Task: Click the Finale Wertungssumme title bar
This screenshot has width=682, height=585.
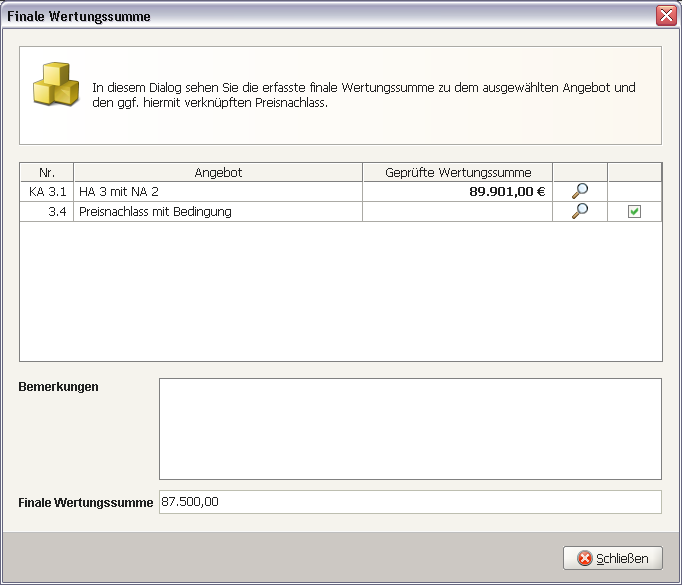Action: 300,16
